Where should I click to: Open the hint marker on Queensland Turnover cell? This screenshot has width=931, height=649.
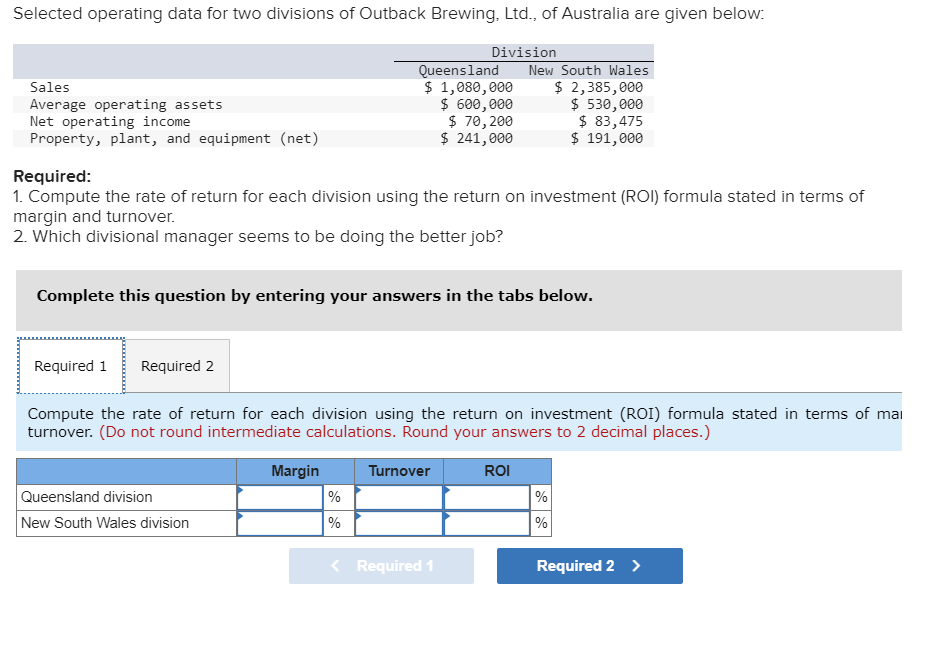click(356, 490)
